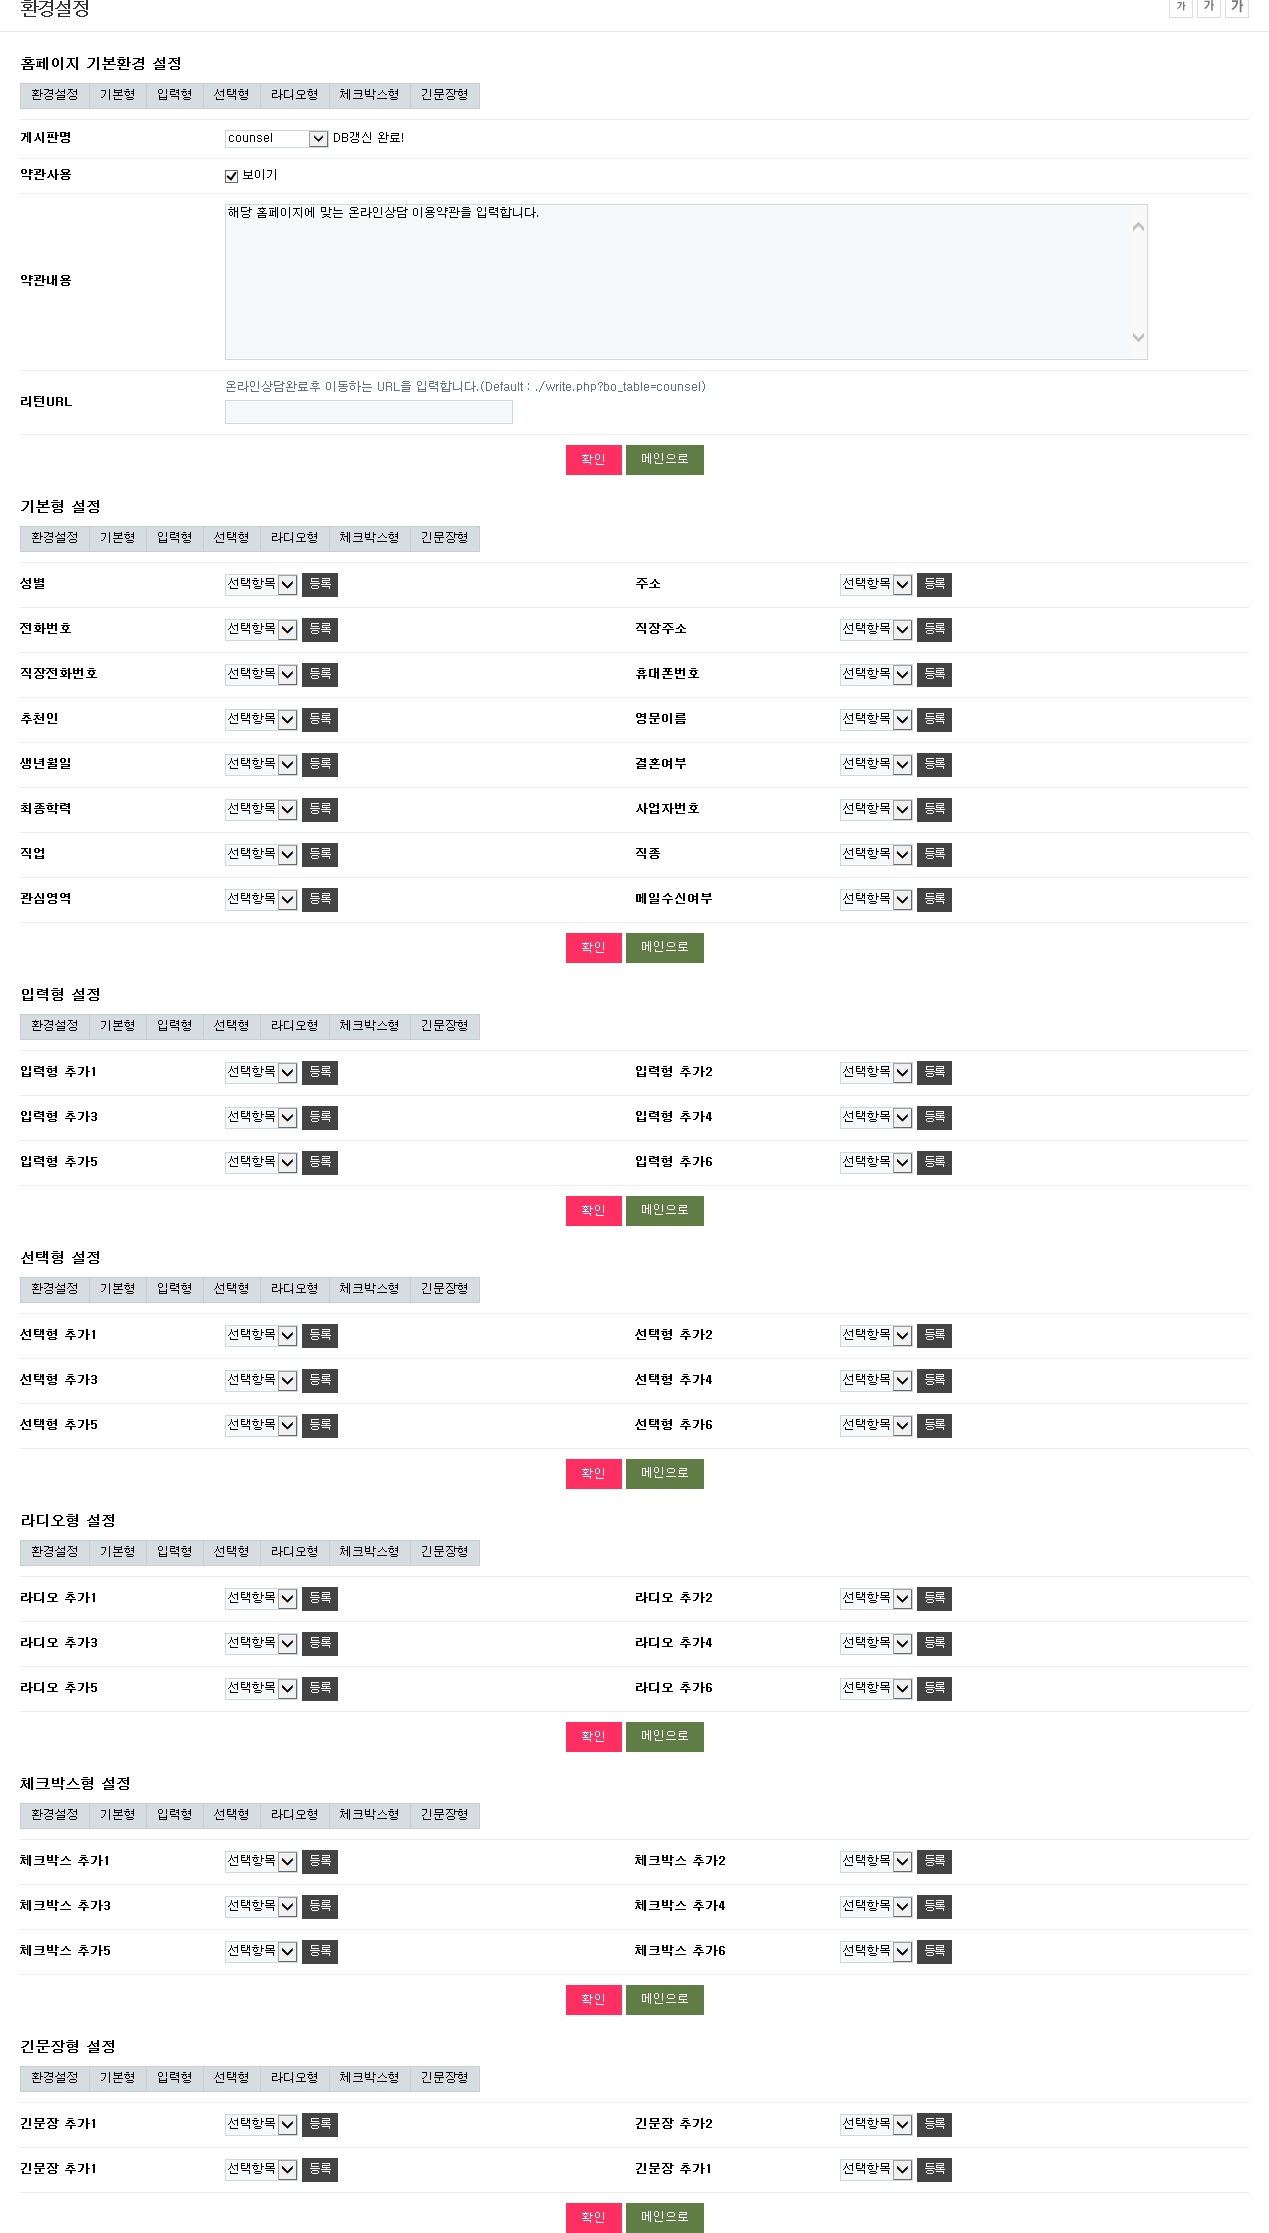Click the largest 가 font size icon

1237,7
